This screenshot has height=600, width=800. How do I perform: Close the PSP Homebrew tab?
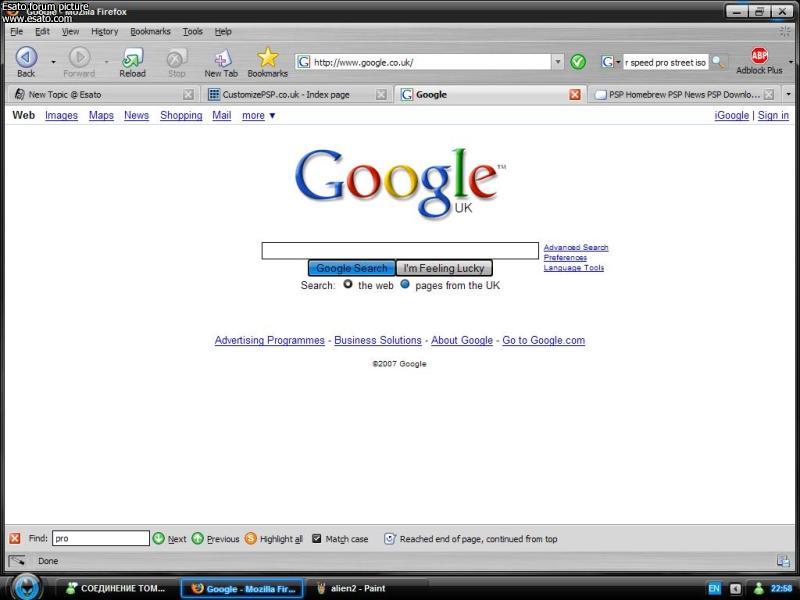pyautogui.click(x=769, y=94)
